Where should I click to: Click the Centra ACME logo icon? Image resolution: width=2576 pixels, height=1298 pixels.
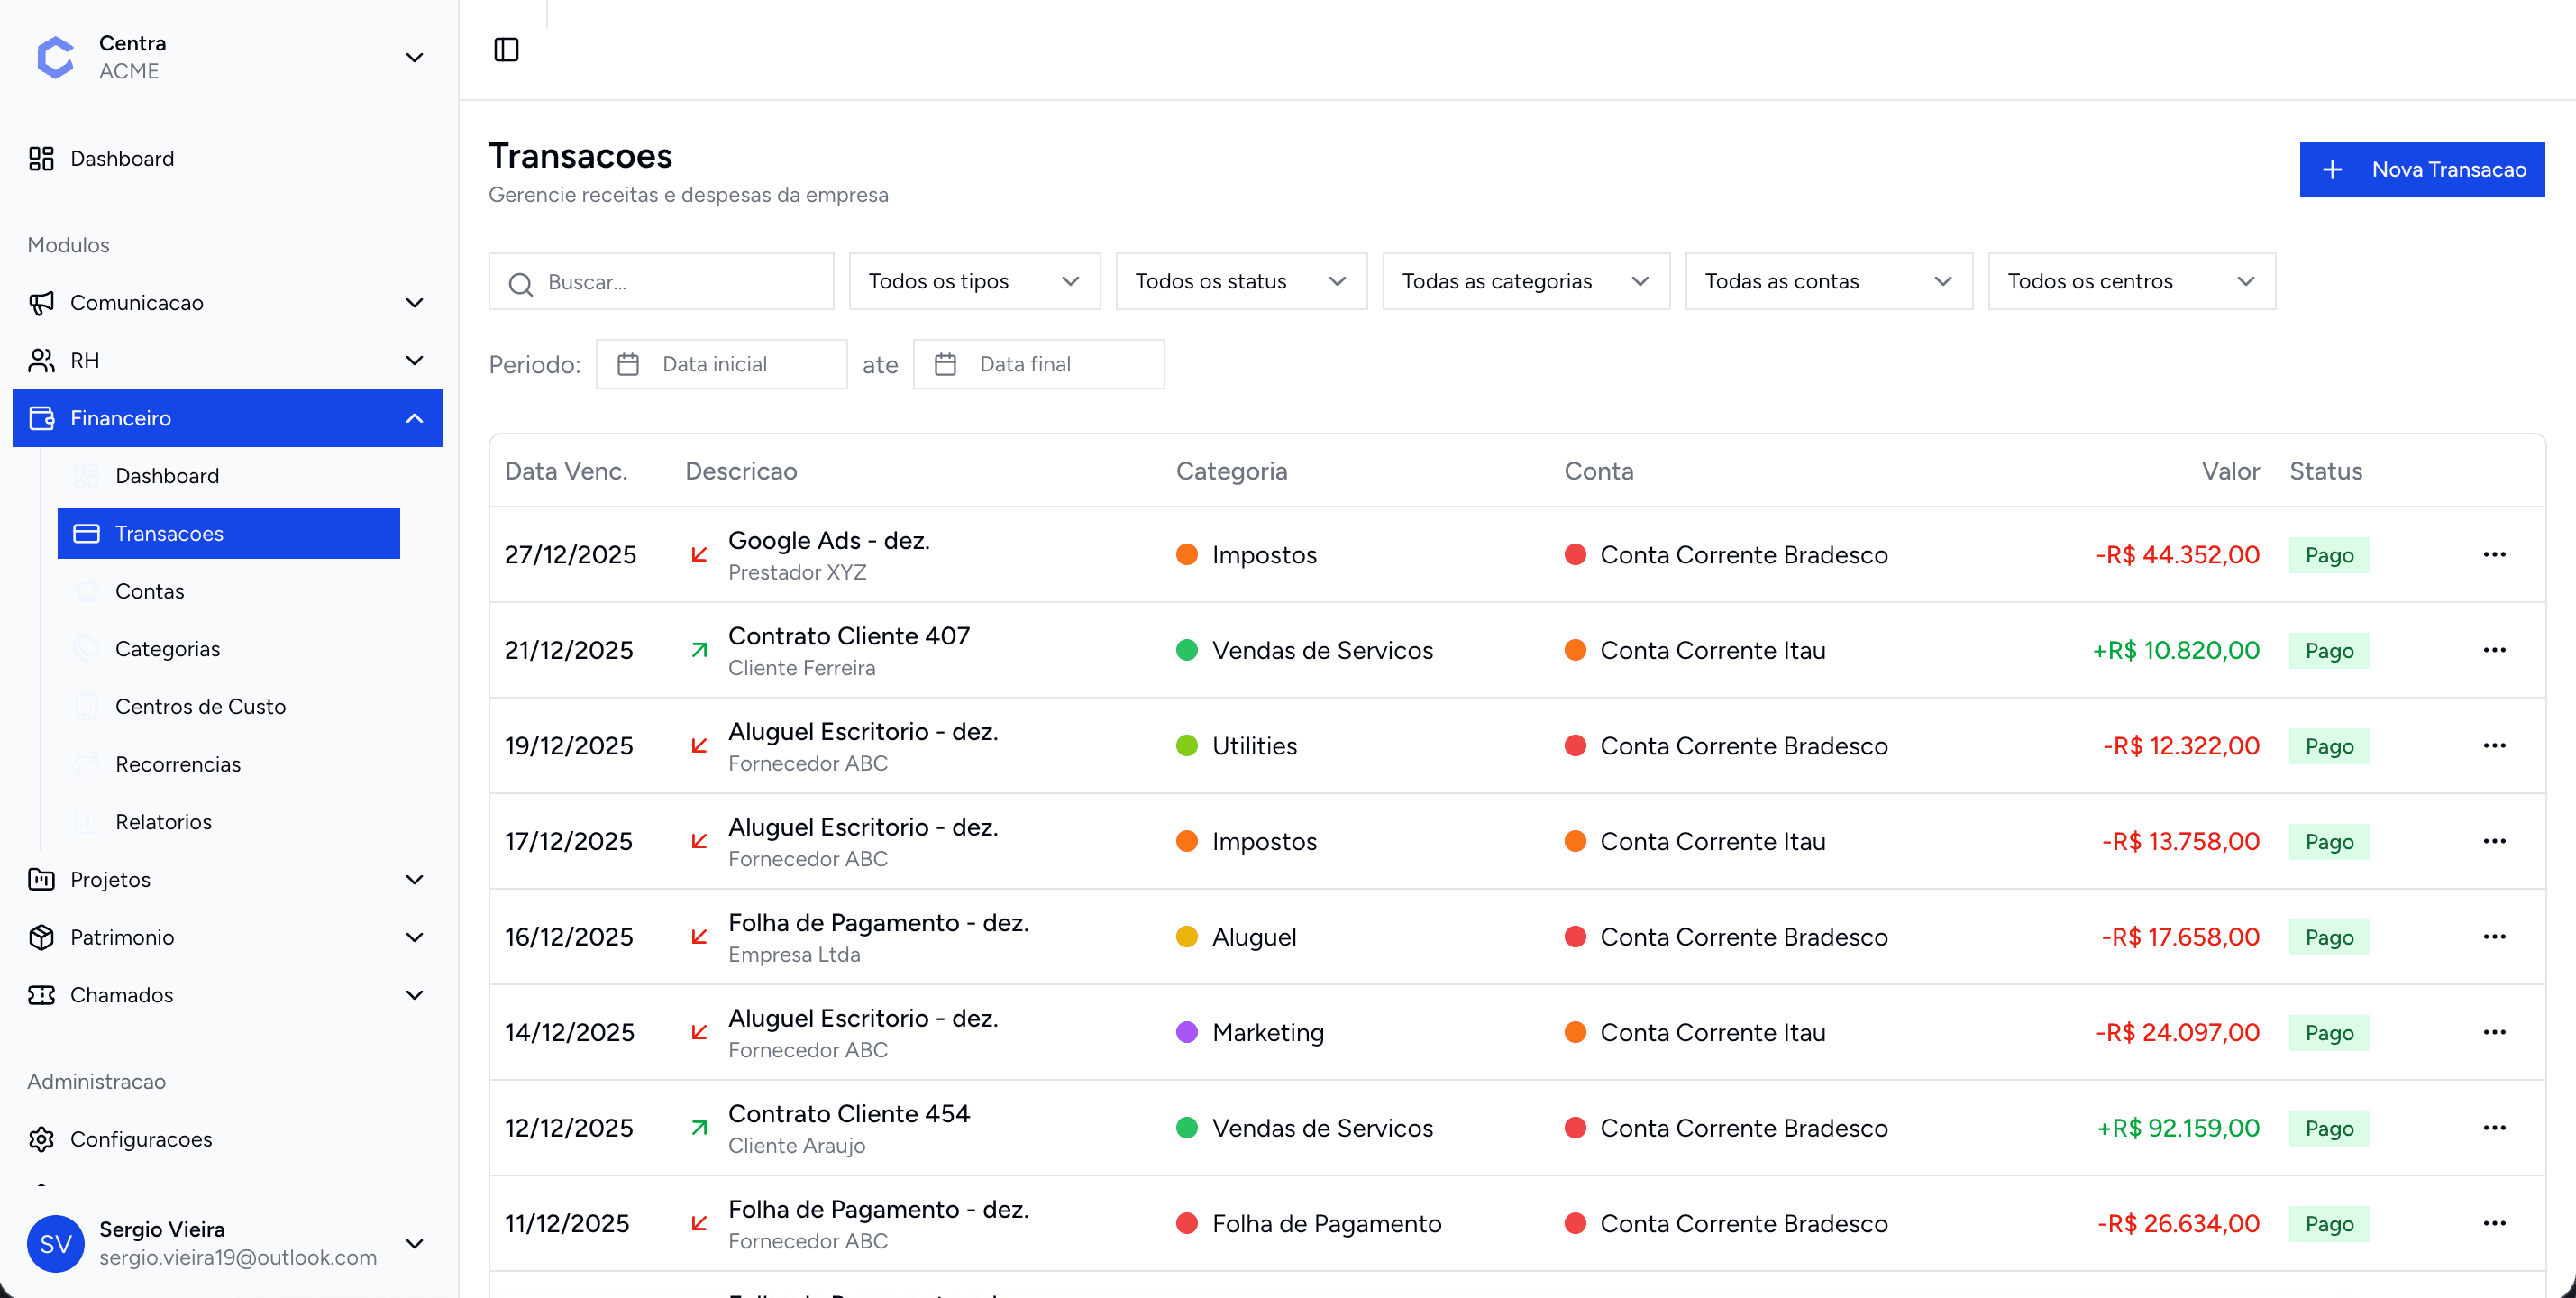pyautogui.click(x=56, y=57)
